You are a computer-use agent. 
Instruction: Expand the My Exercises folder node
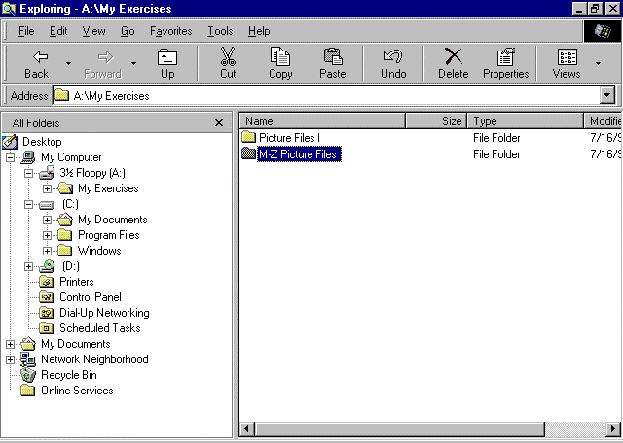click(47, 188)
